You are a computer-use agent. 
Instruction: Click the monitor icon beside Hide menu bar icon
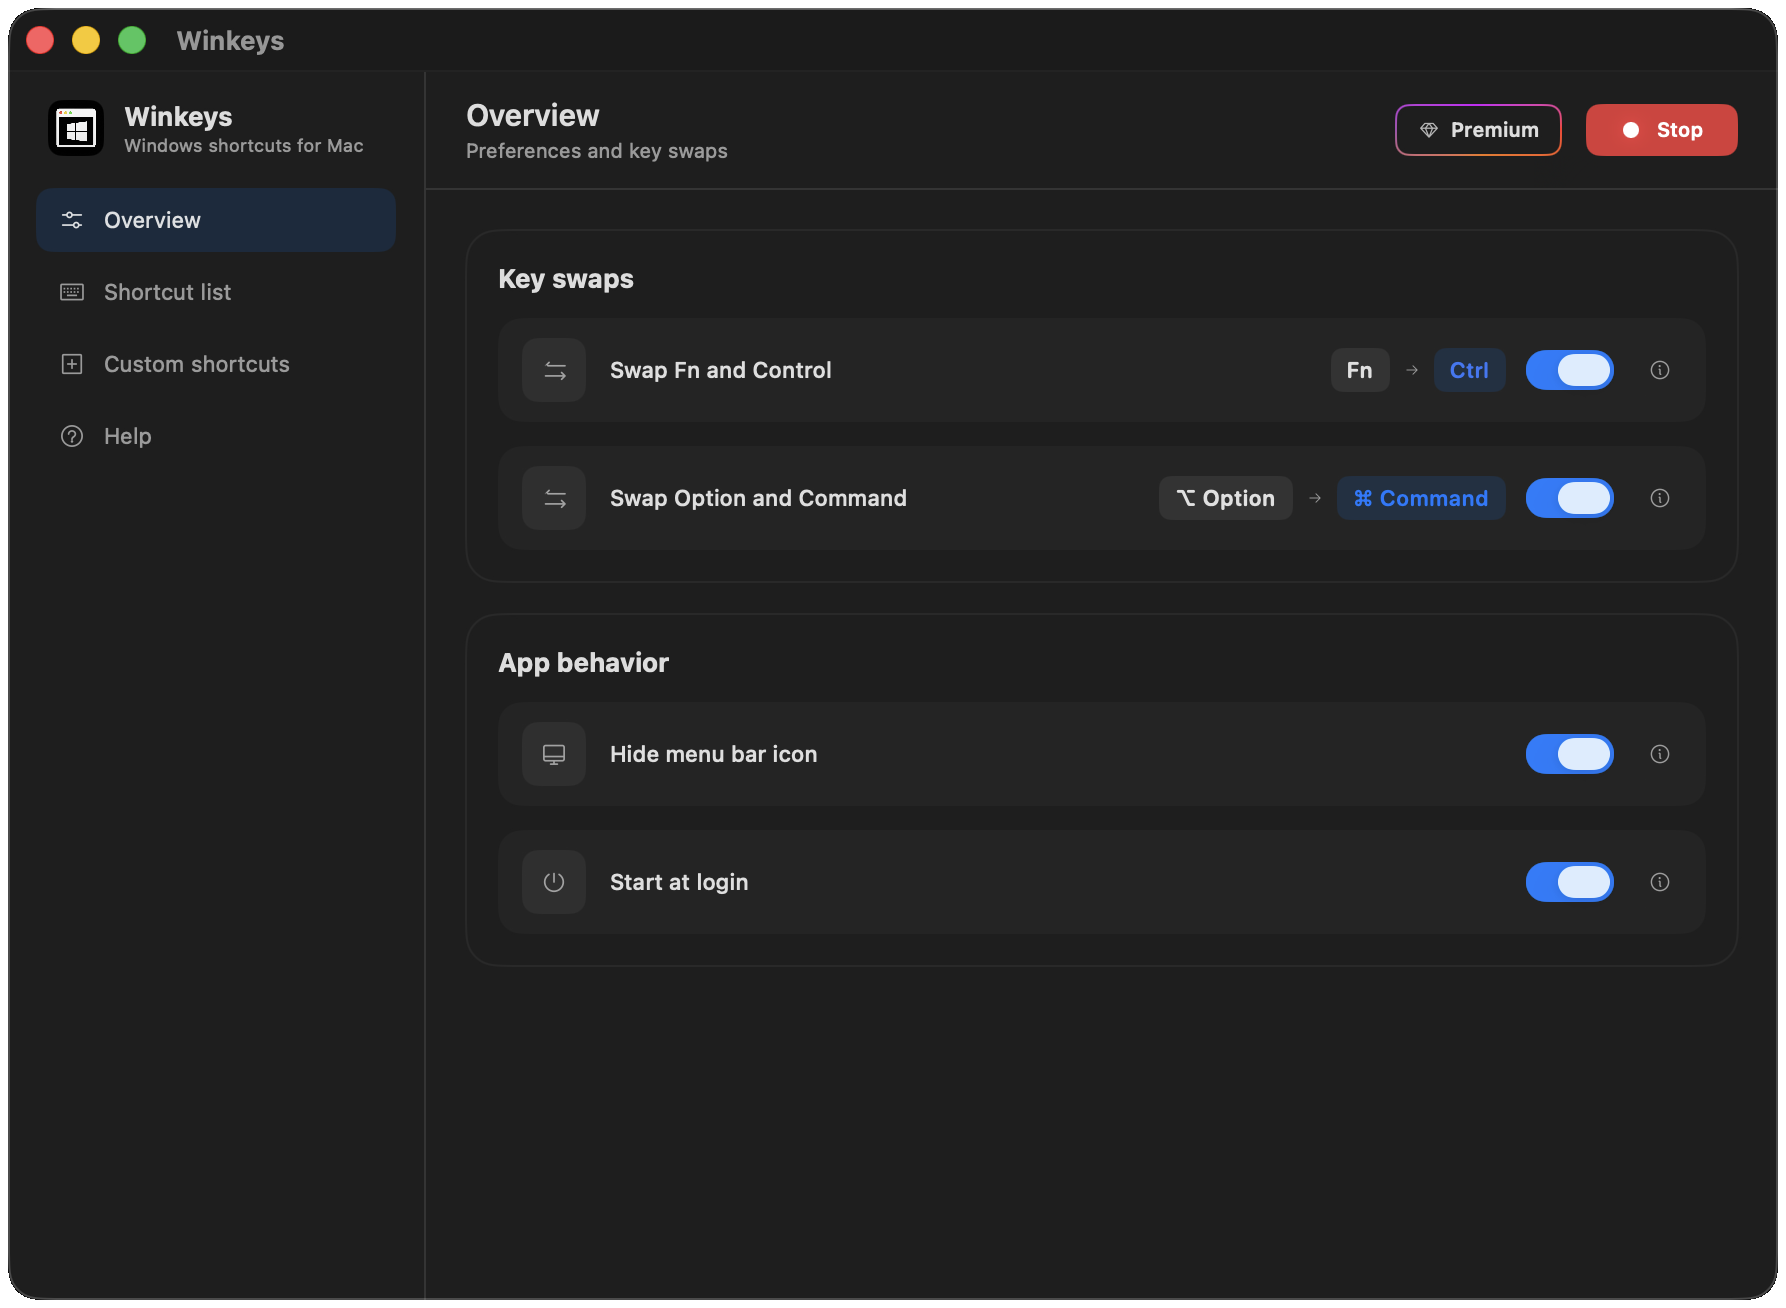554,754
